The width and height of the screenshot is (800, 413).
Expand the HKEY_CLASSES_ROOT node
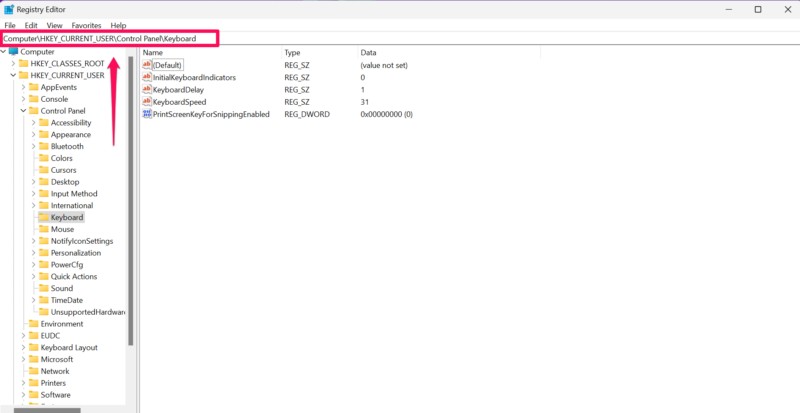click(14, 63)
